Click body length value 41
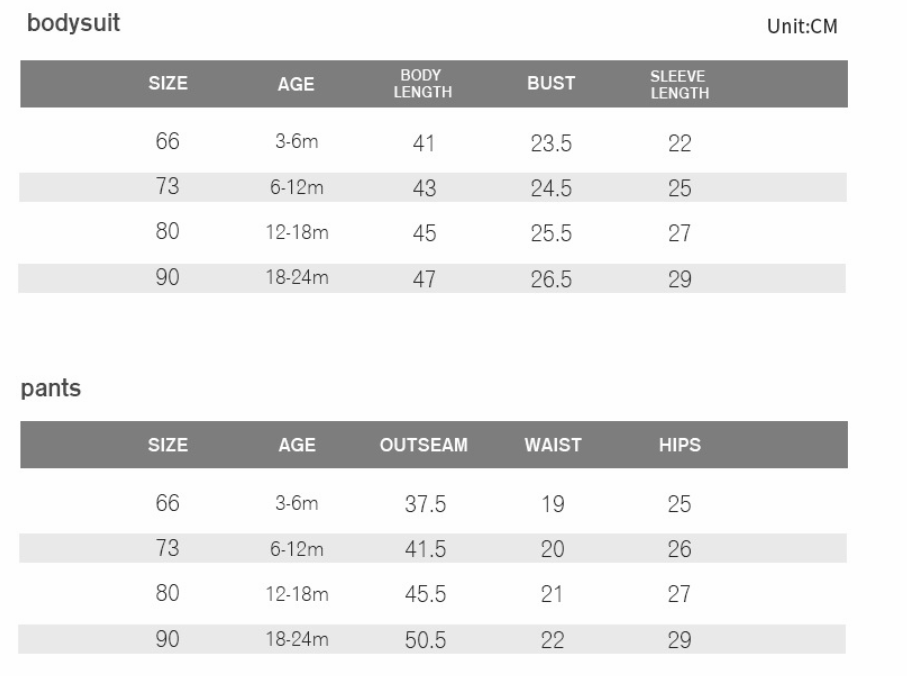 pos(424,145)
